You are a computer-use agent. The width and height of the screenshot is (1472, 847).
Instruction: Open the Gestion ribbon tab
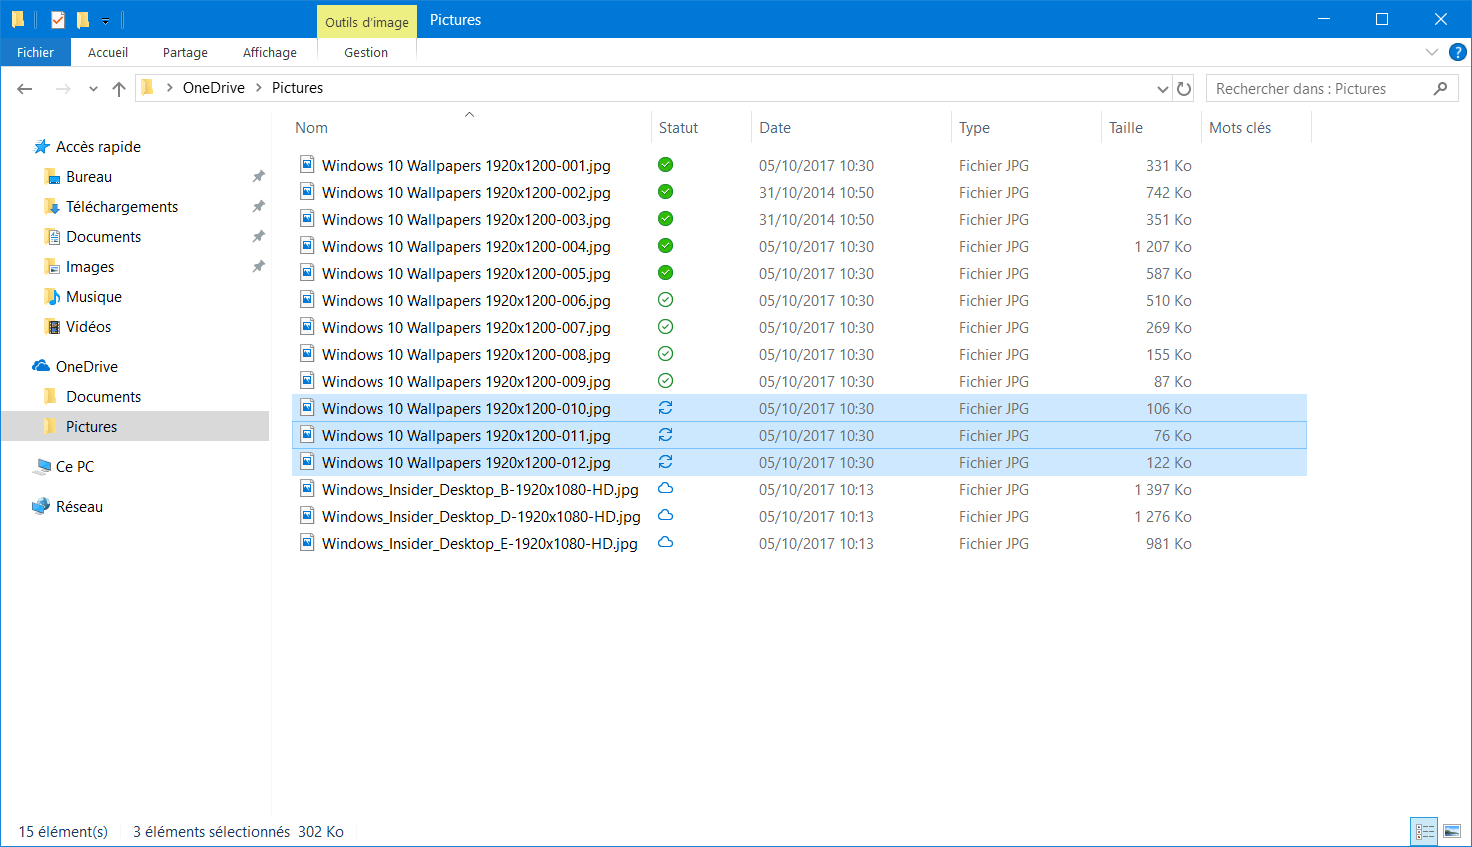pyautogui.click(x=366, y=53)
